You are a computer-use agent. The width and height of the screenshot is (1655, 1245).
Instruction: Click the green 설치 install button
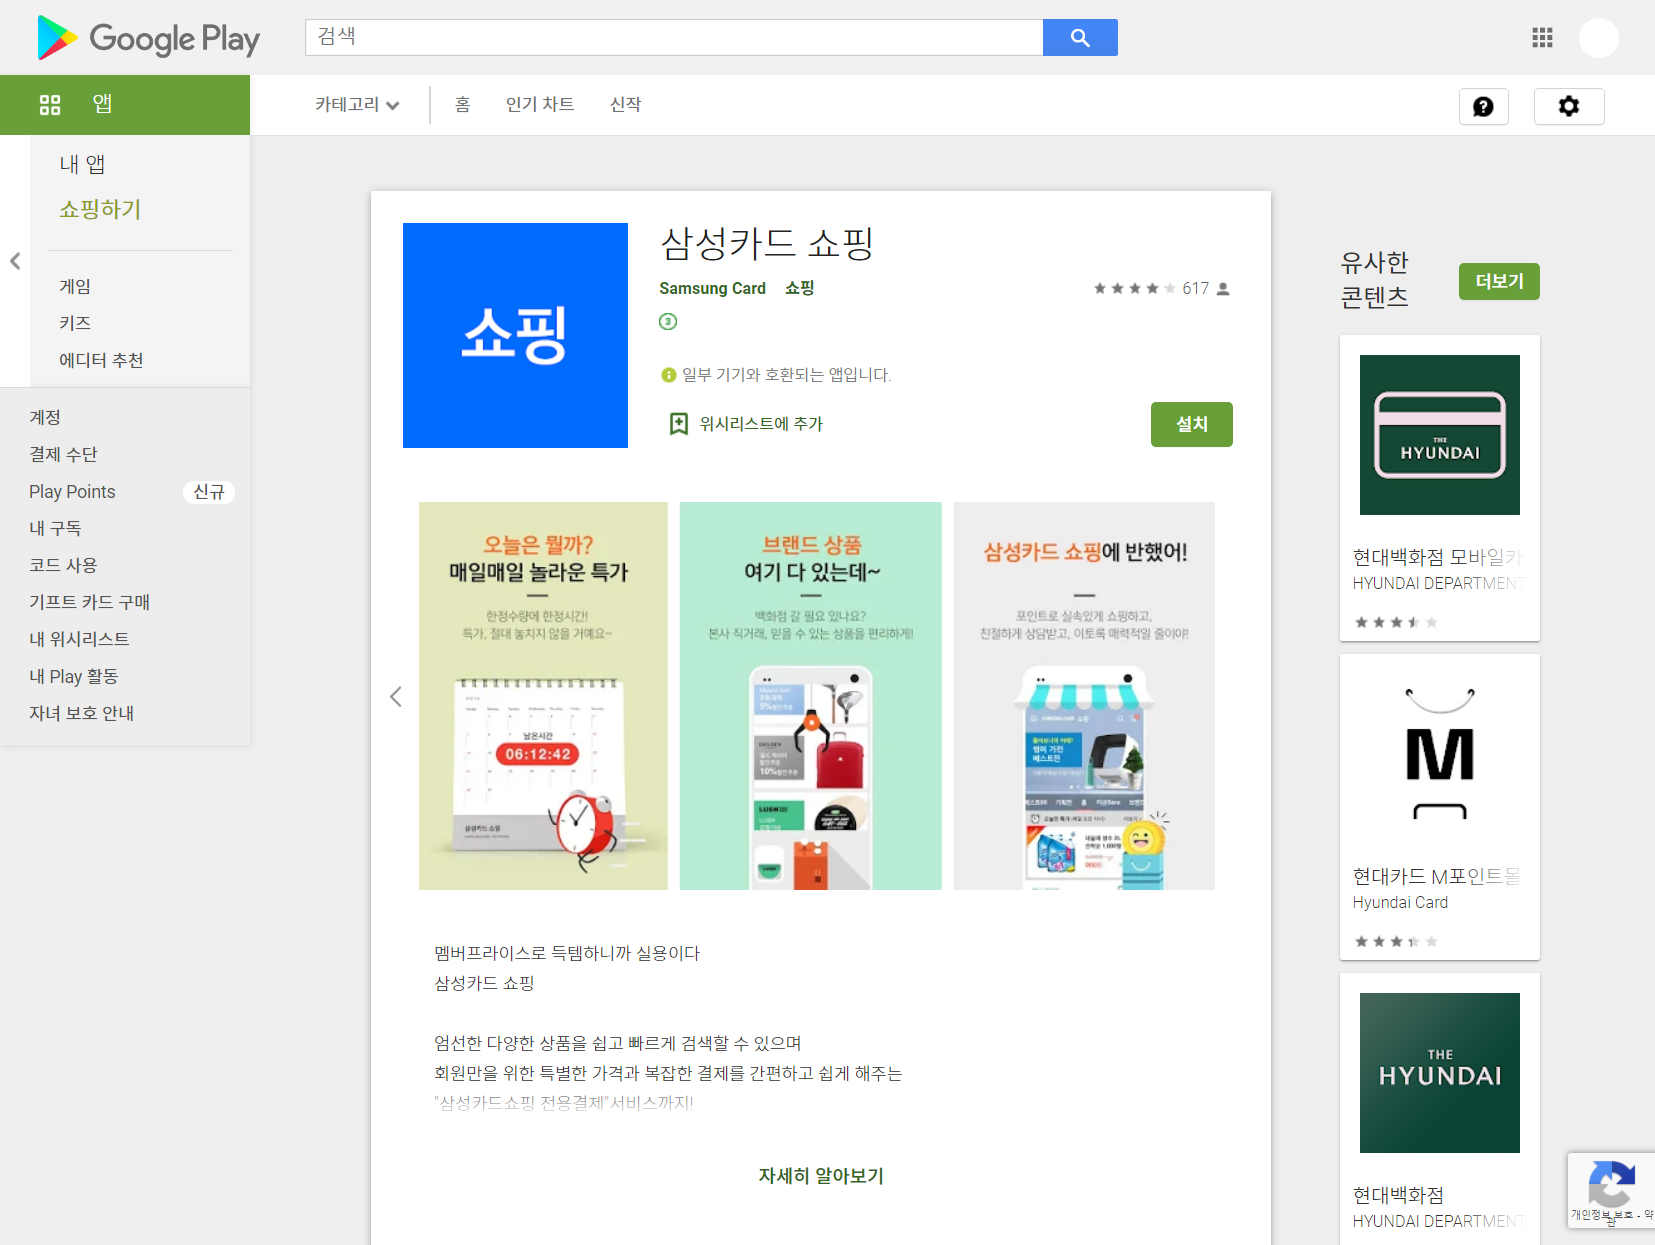pyautogui.click(x=1191, y=424)
